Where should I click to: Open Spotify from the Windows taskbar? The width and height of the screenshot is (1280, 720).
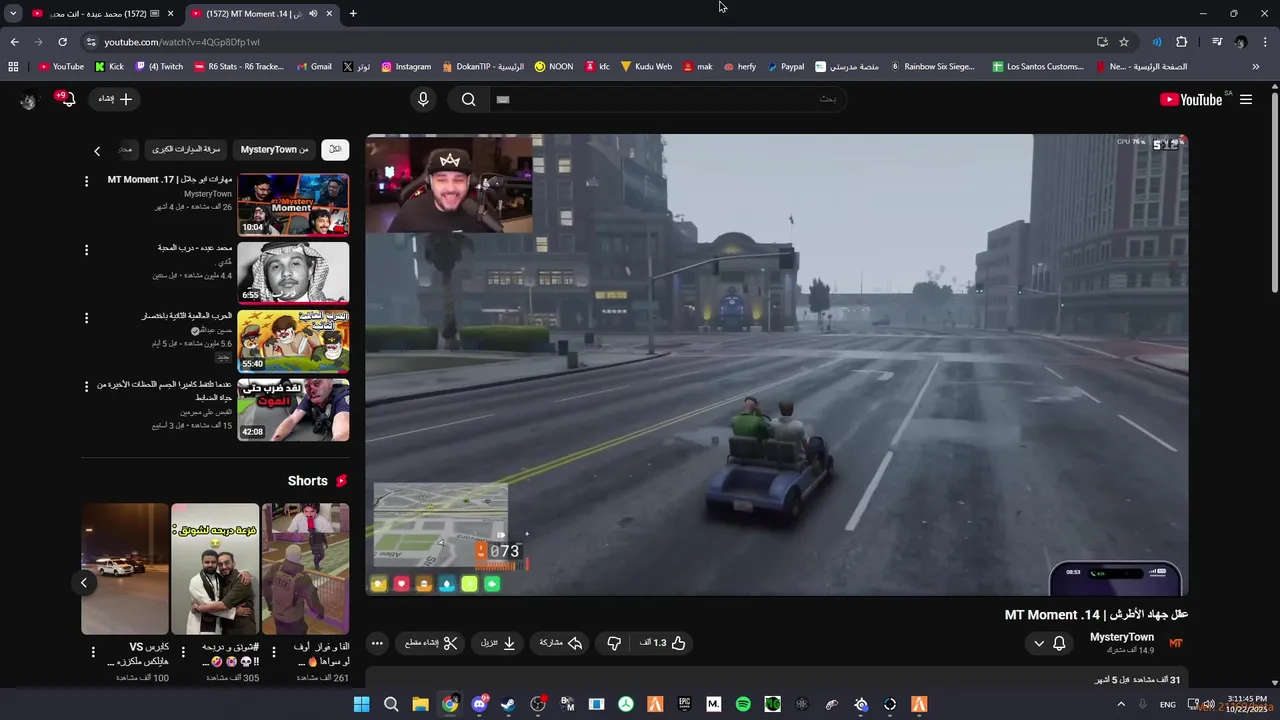pyautogui.click(x=743, y=704)
